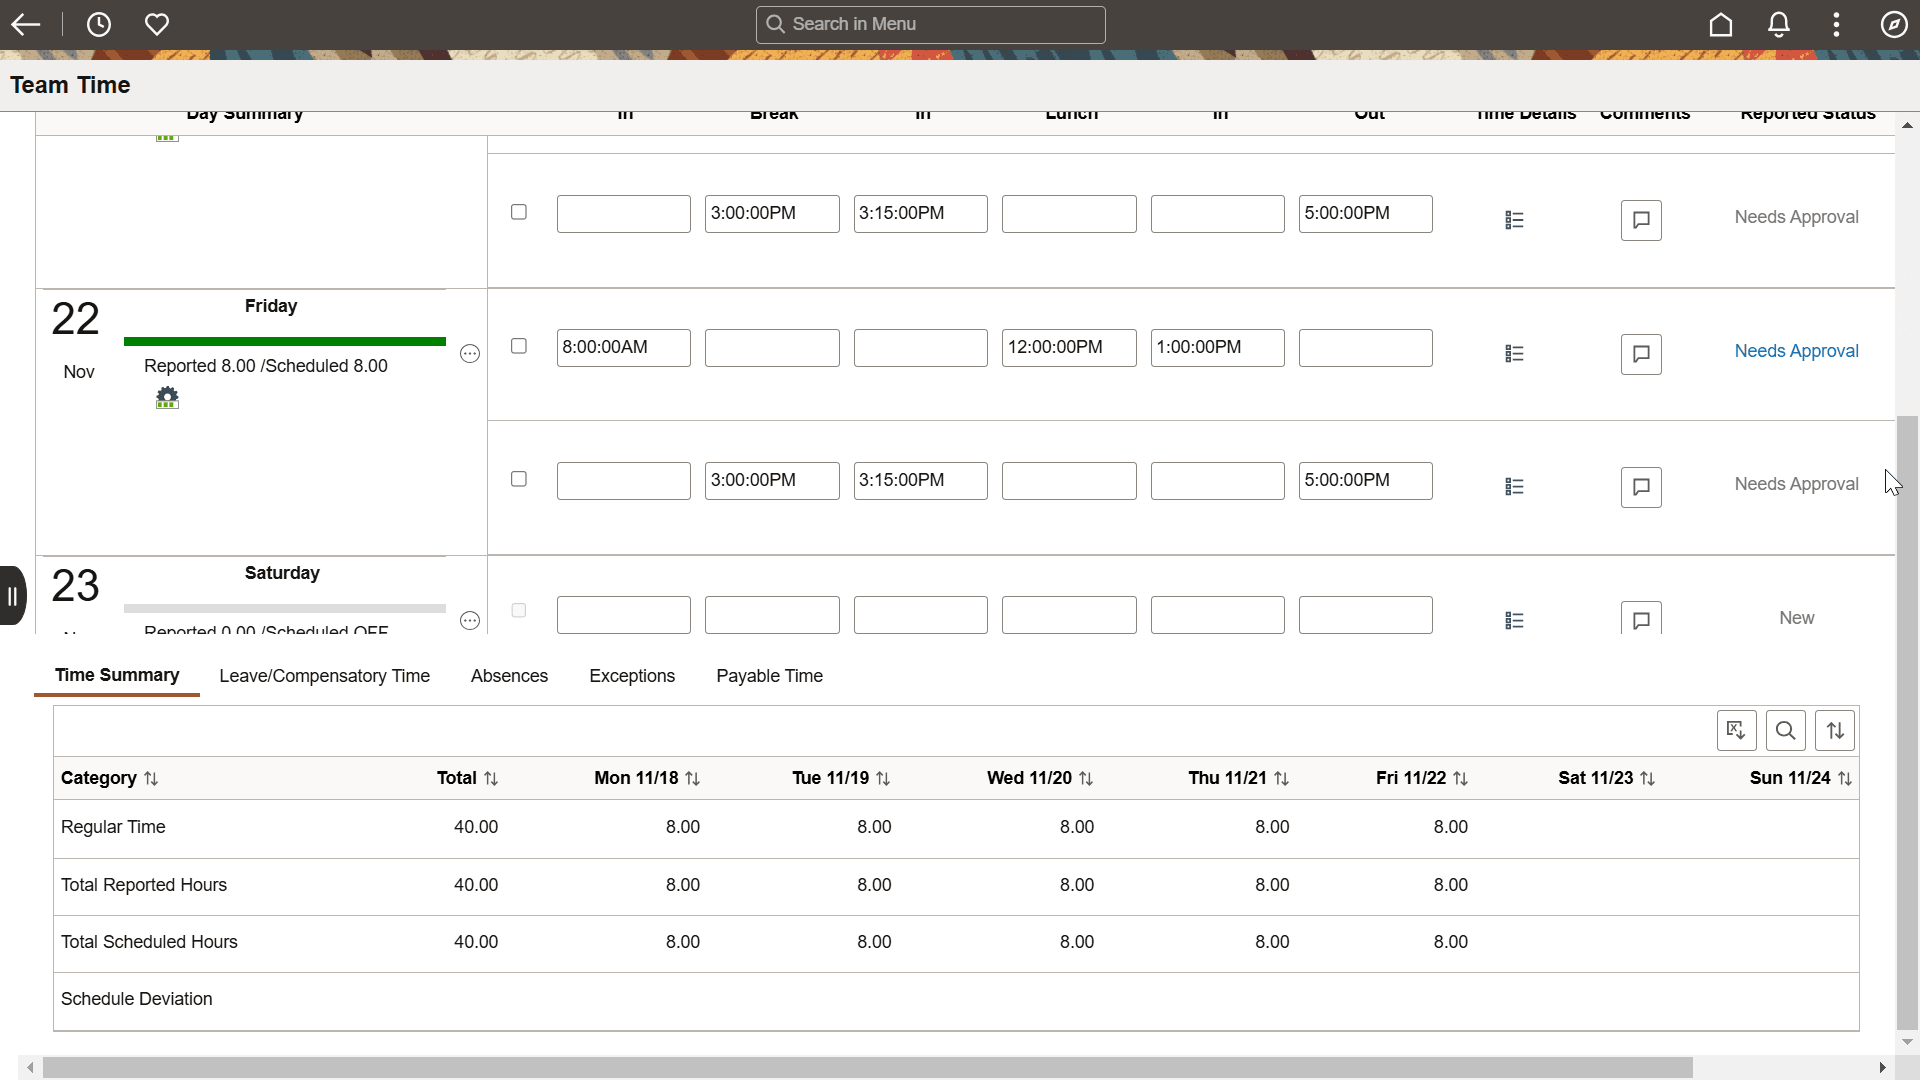
Task: Open Favorites heart icon
Action: pyautogui.click(x=157, y=25)
